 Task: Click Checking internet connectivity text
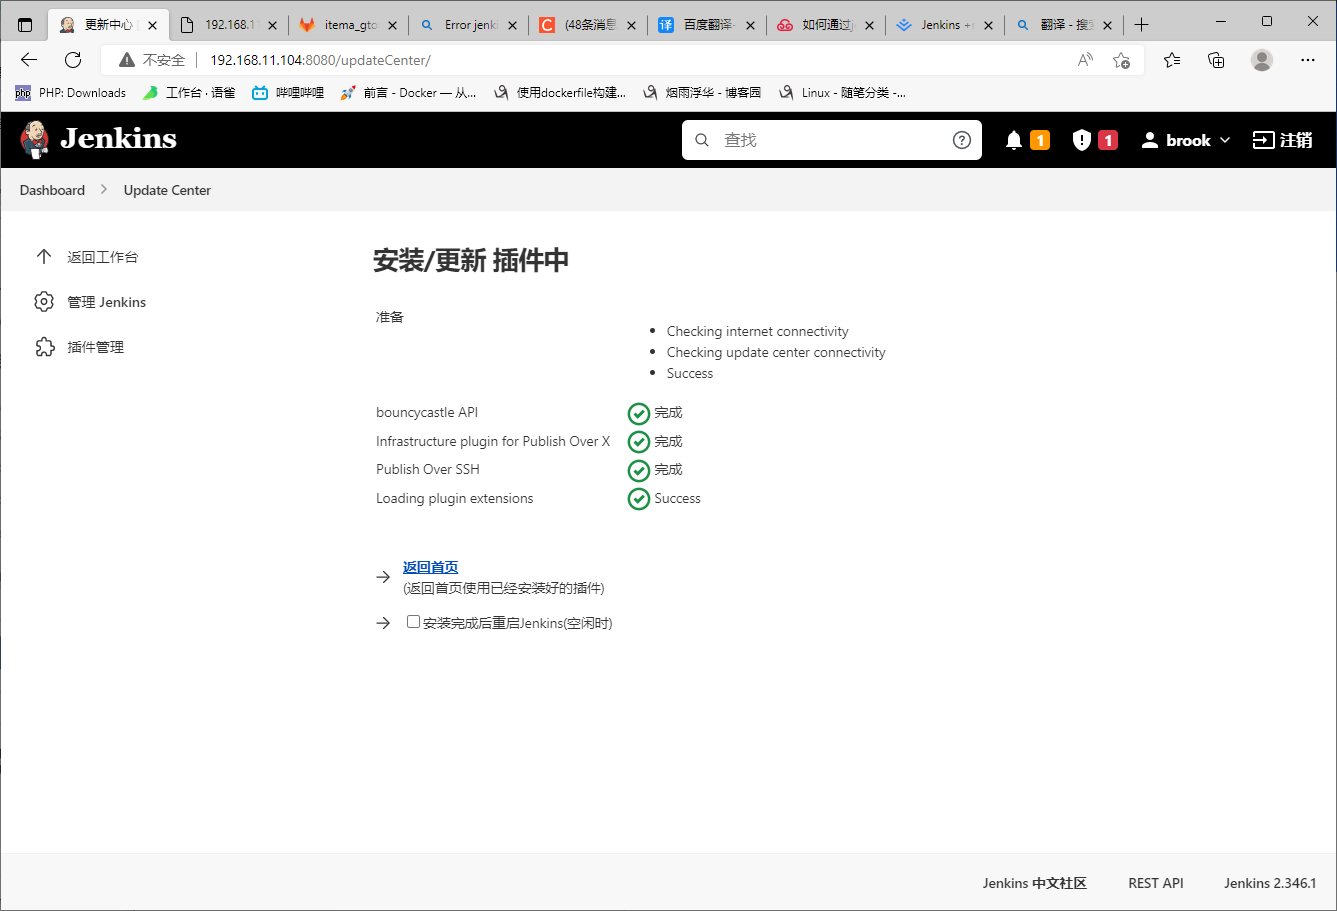click(x=758, y=331)
